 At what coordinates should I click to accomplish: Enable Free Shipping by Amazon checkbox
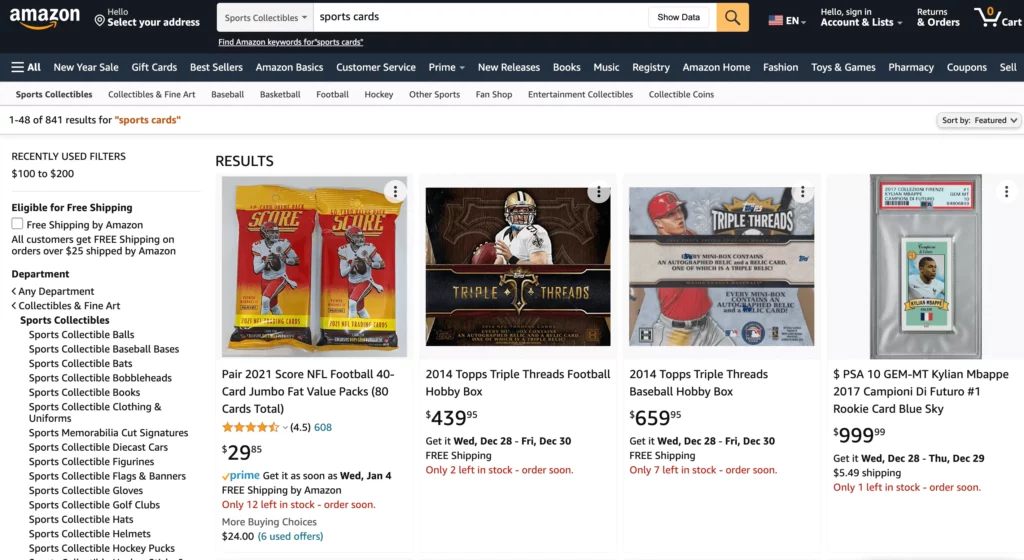pyautogui.click(x=17, y=224)
